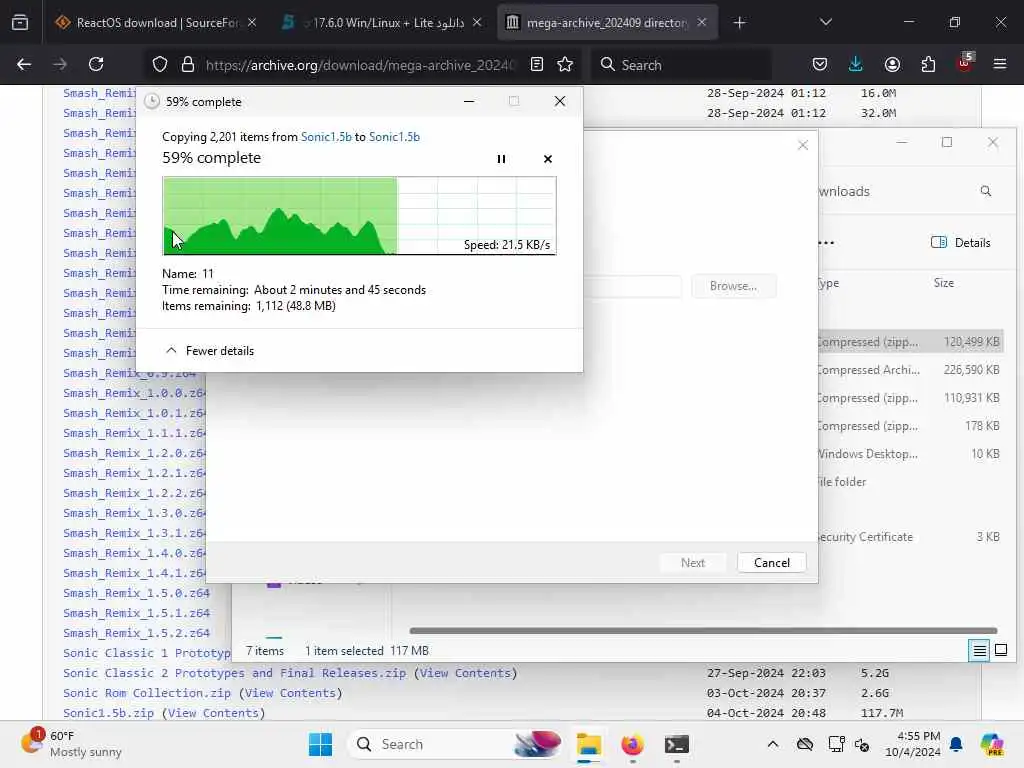
Task: Select the 226,590 KB Compressed Archive row
Action: pyautogui.click(x=910, y=370)
